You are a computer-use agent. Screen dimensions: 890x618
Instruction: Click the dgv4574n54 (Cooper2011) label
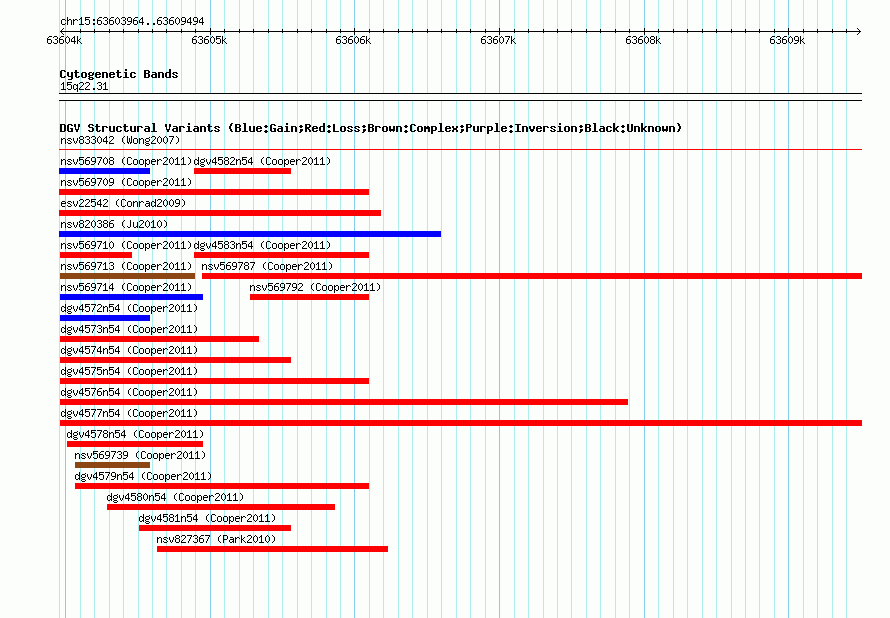[x=129, y=350]
